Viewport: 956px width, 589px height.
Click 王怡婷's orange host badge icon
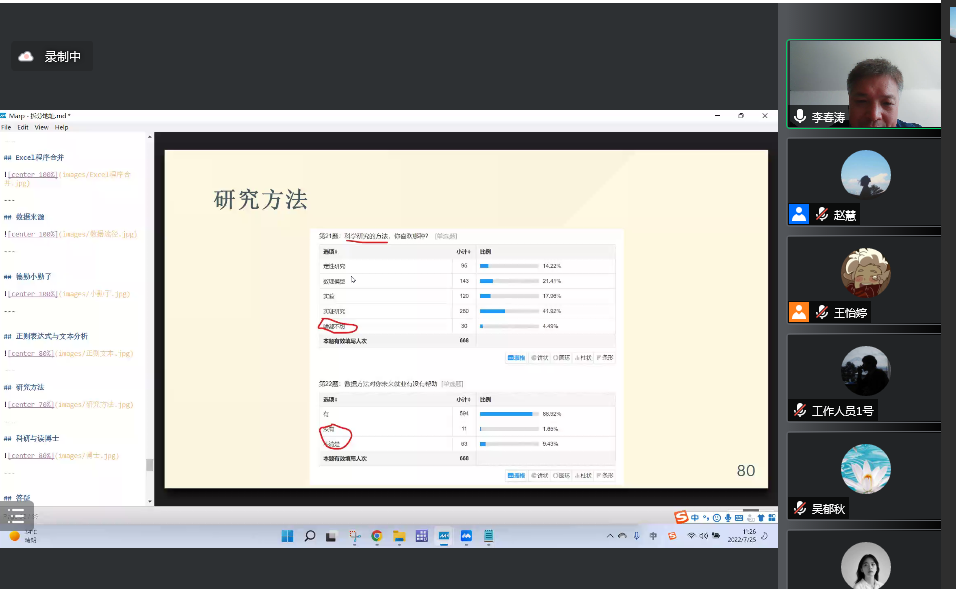798,312
